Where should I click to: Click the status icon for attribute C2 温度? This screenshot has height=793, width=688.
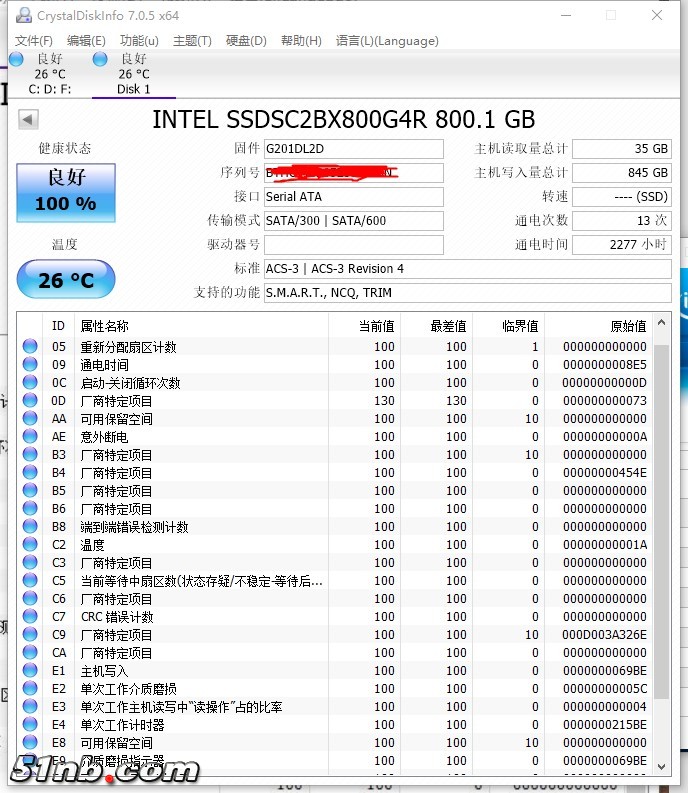tap(30, 545)
